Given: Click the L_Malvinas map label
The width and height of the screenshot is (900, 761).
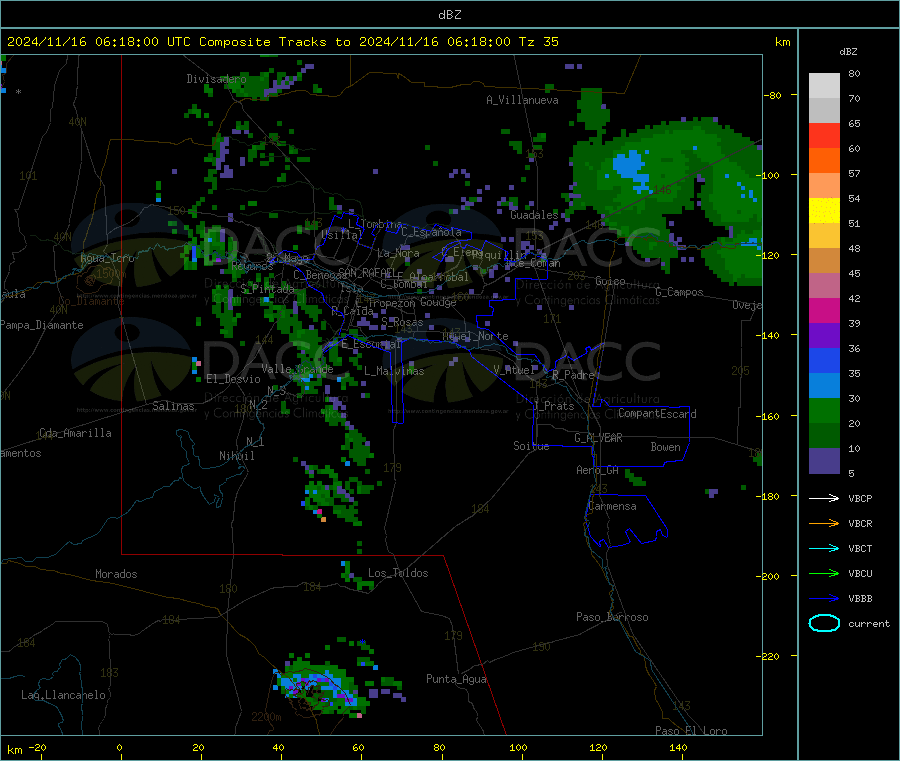Looking at the screenshot, I should click(394, 371).
